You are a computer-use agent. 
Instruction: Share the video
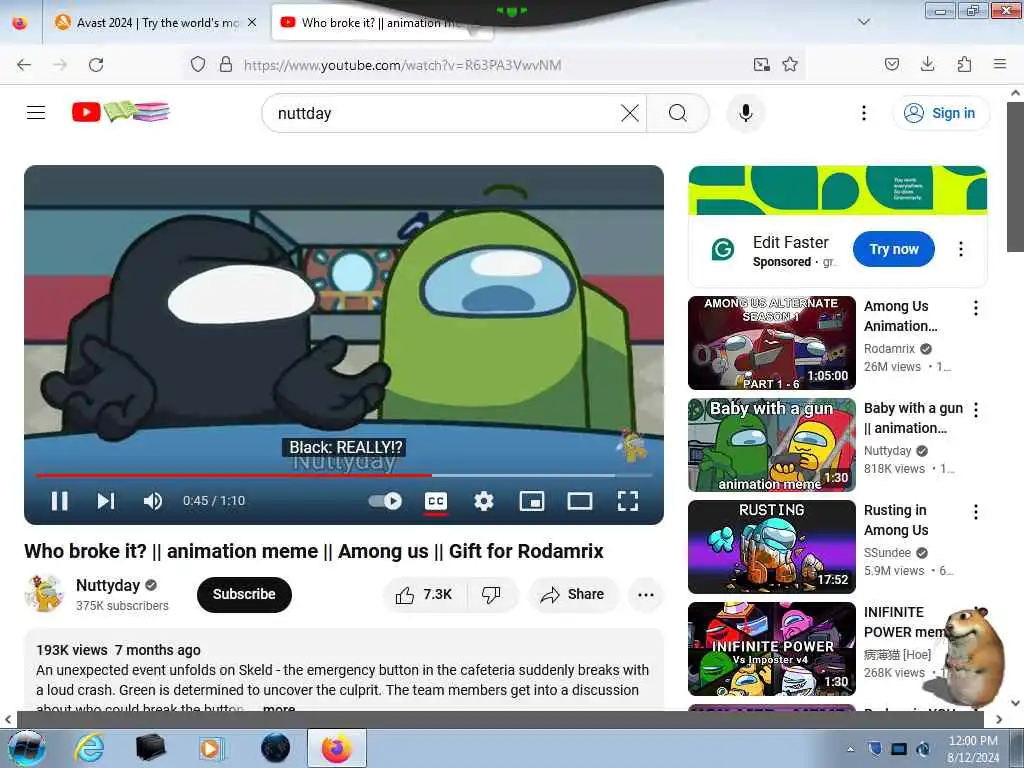[572, 594]
